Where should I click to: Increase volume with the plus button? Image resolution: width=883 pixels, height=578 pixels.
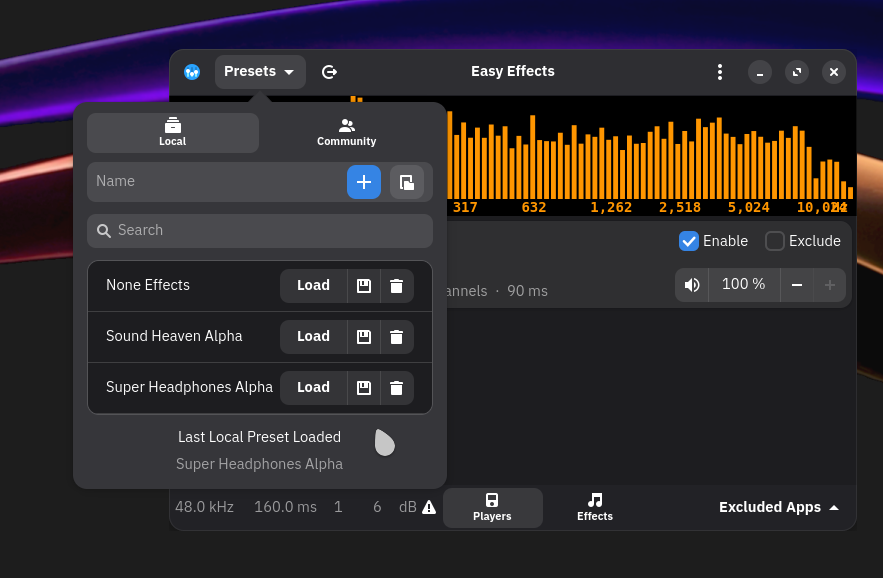click(830, 285)
